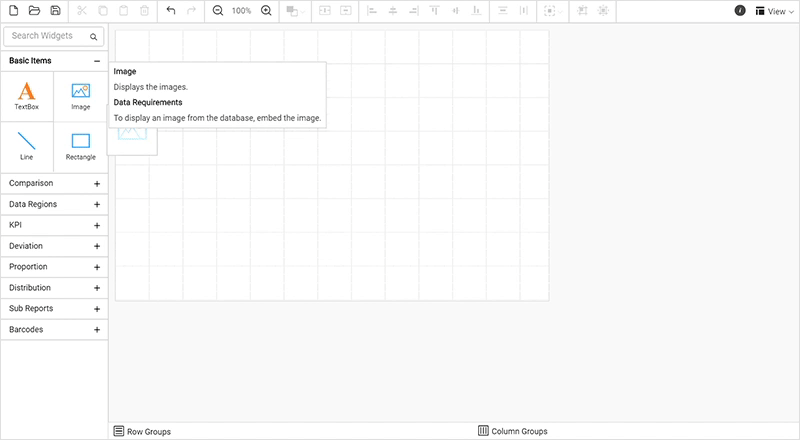Click the Copy icon in the toolbar
The image size is (800, 440).
point(103,11)
